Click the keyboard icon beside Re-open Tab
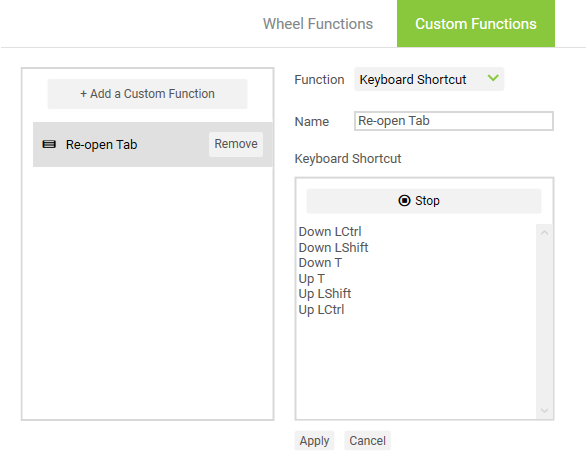This screenshot has height=461, width=586. click(49, 144)
